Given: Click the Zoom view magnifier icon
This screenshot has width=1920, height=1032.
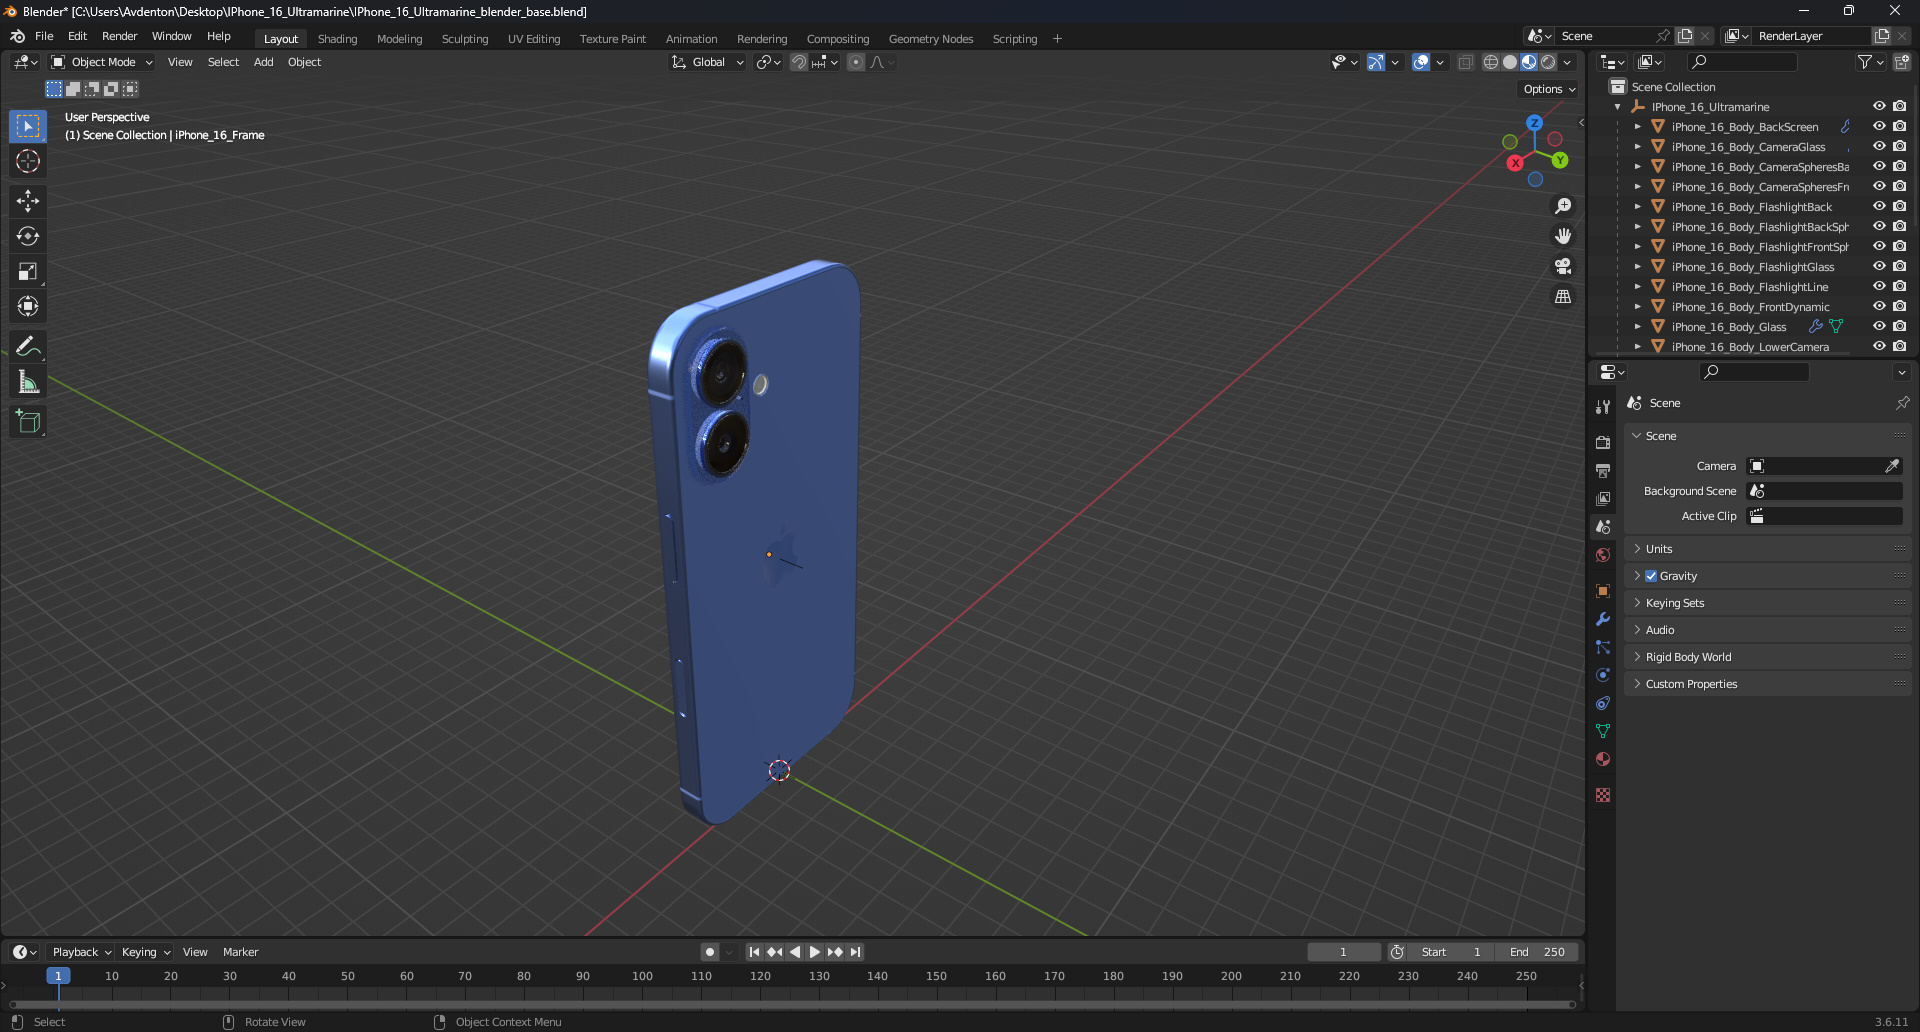Looking at the screenshot, I should click(x=1563, y=206).
